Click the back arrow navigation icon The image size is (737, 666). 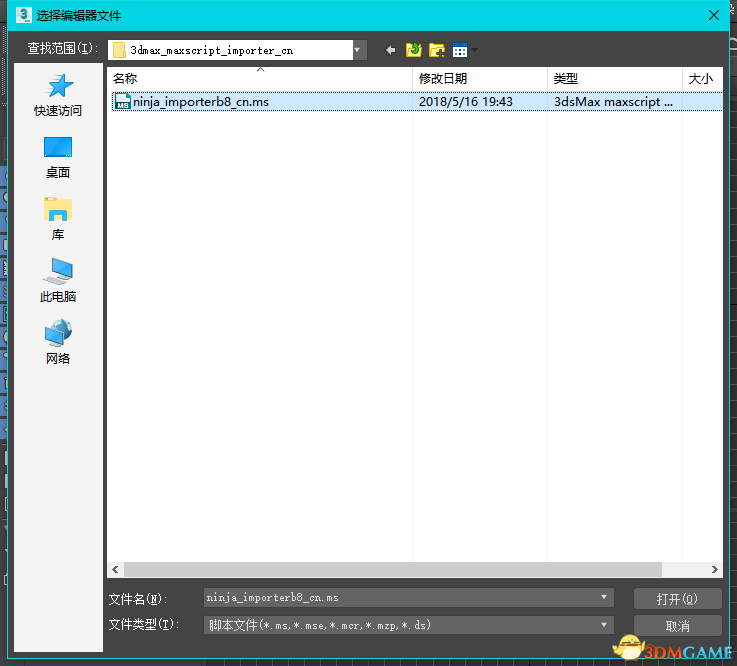click(390, 50)
